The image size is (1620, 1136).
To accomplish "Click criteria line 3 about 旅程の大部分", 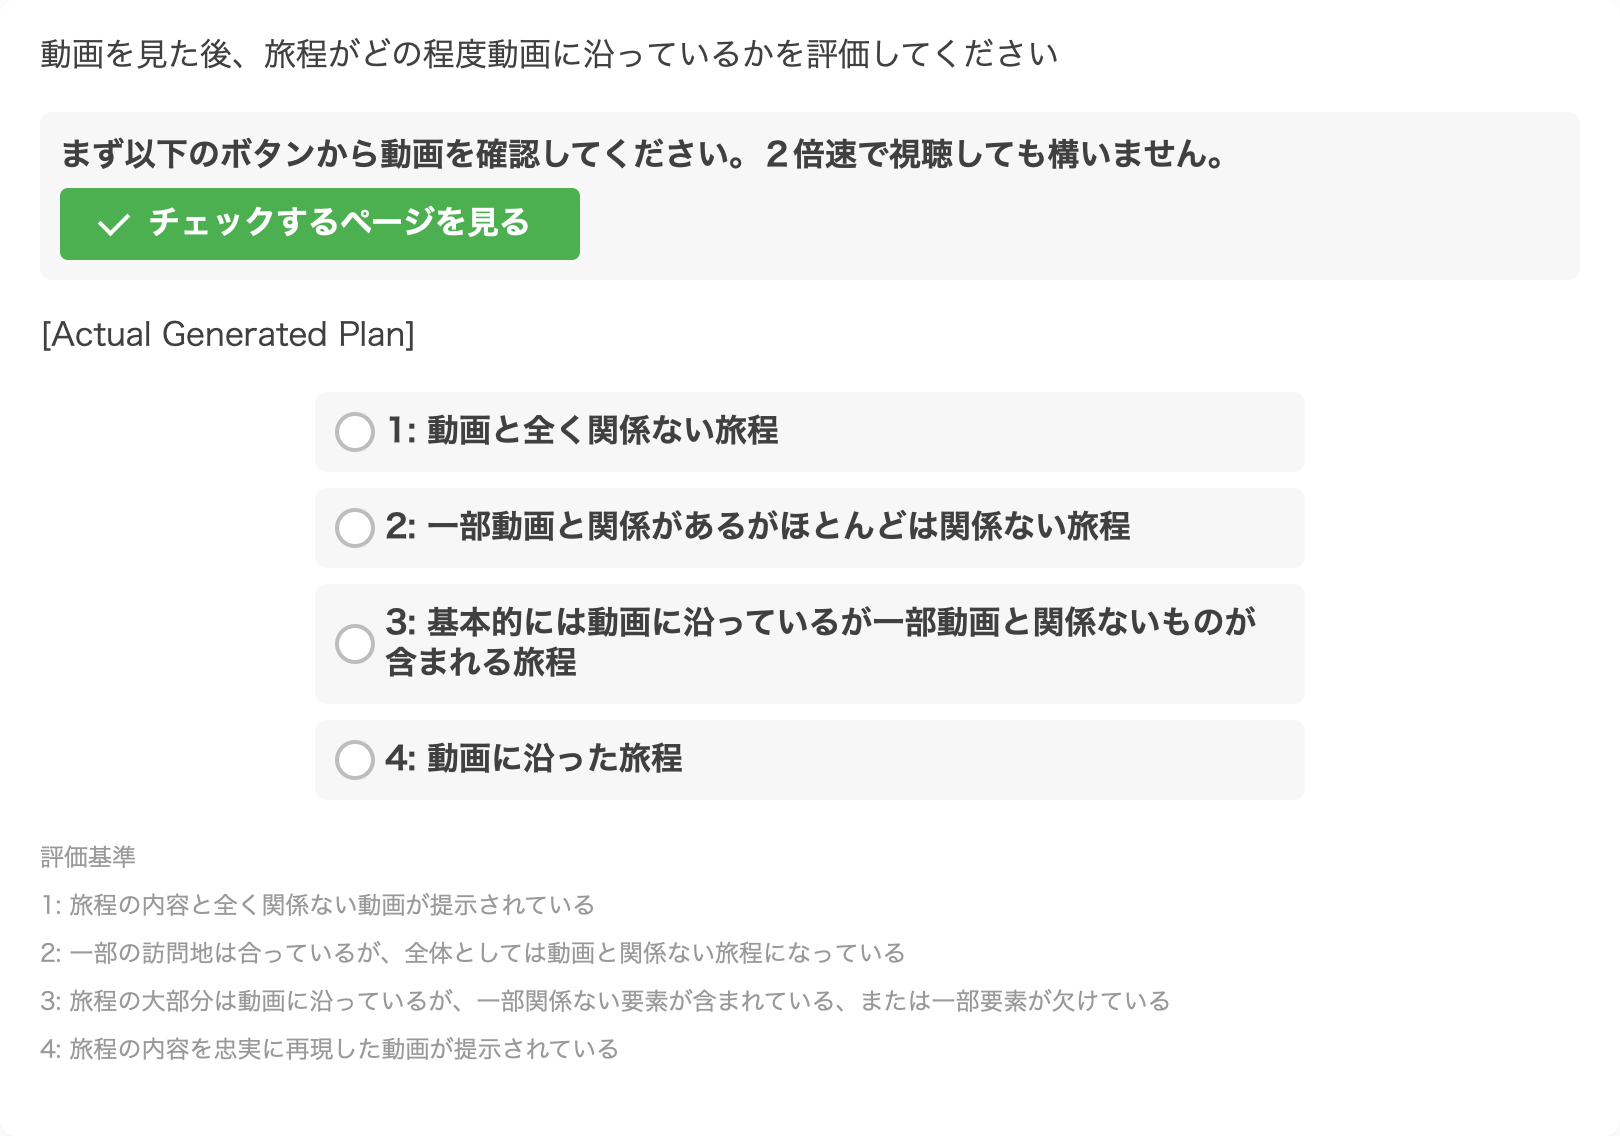I will pyautogui.click(x=605, y=1001).
